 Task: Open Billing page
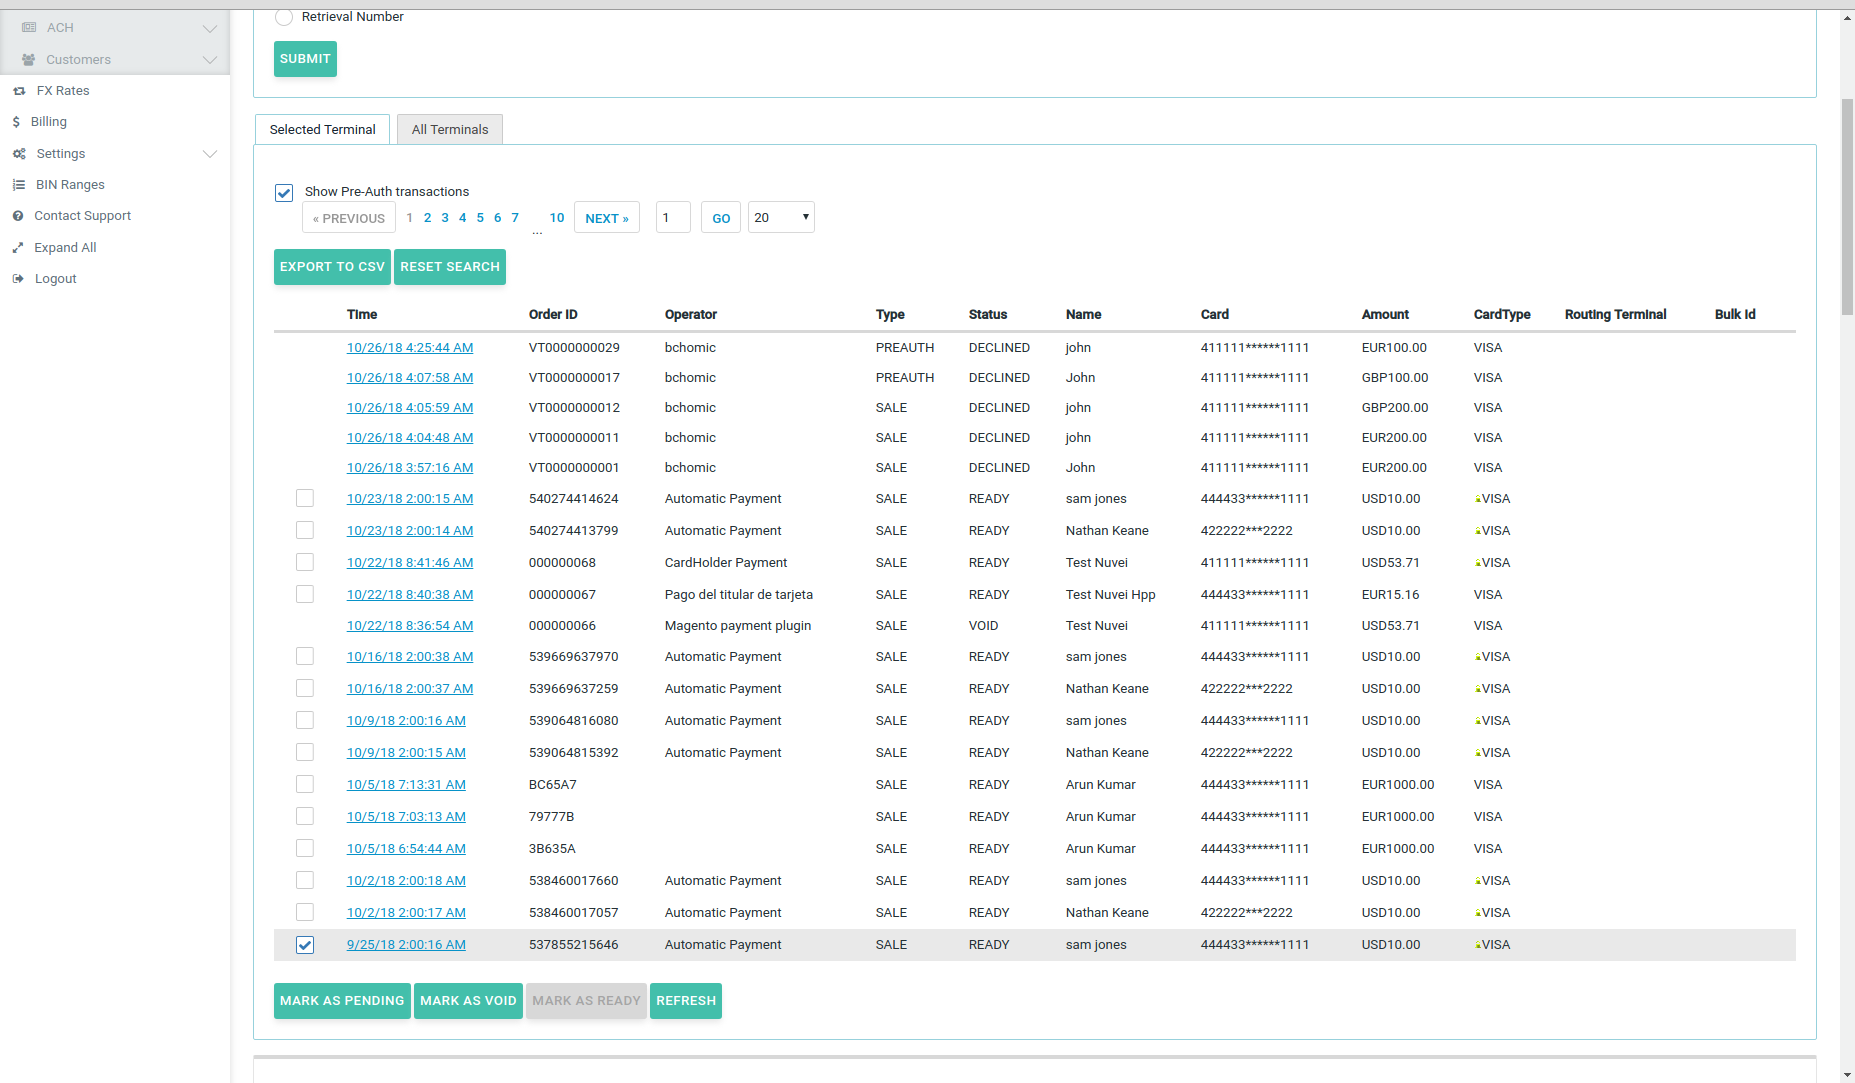pos(49,122)
